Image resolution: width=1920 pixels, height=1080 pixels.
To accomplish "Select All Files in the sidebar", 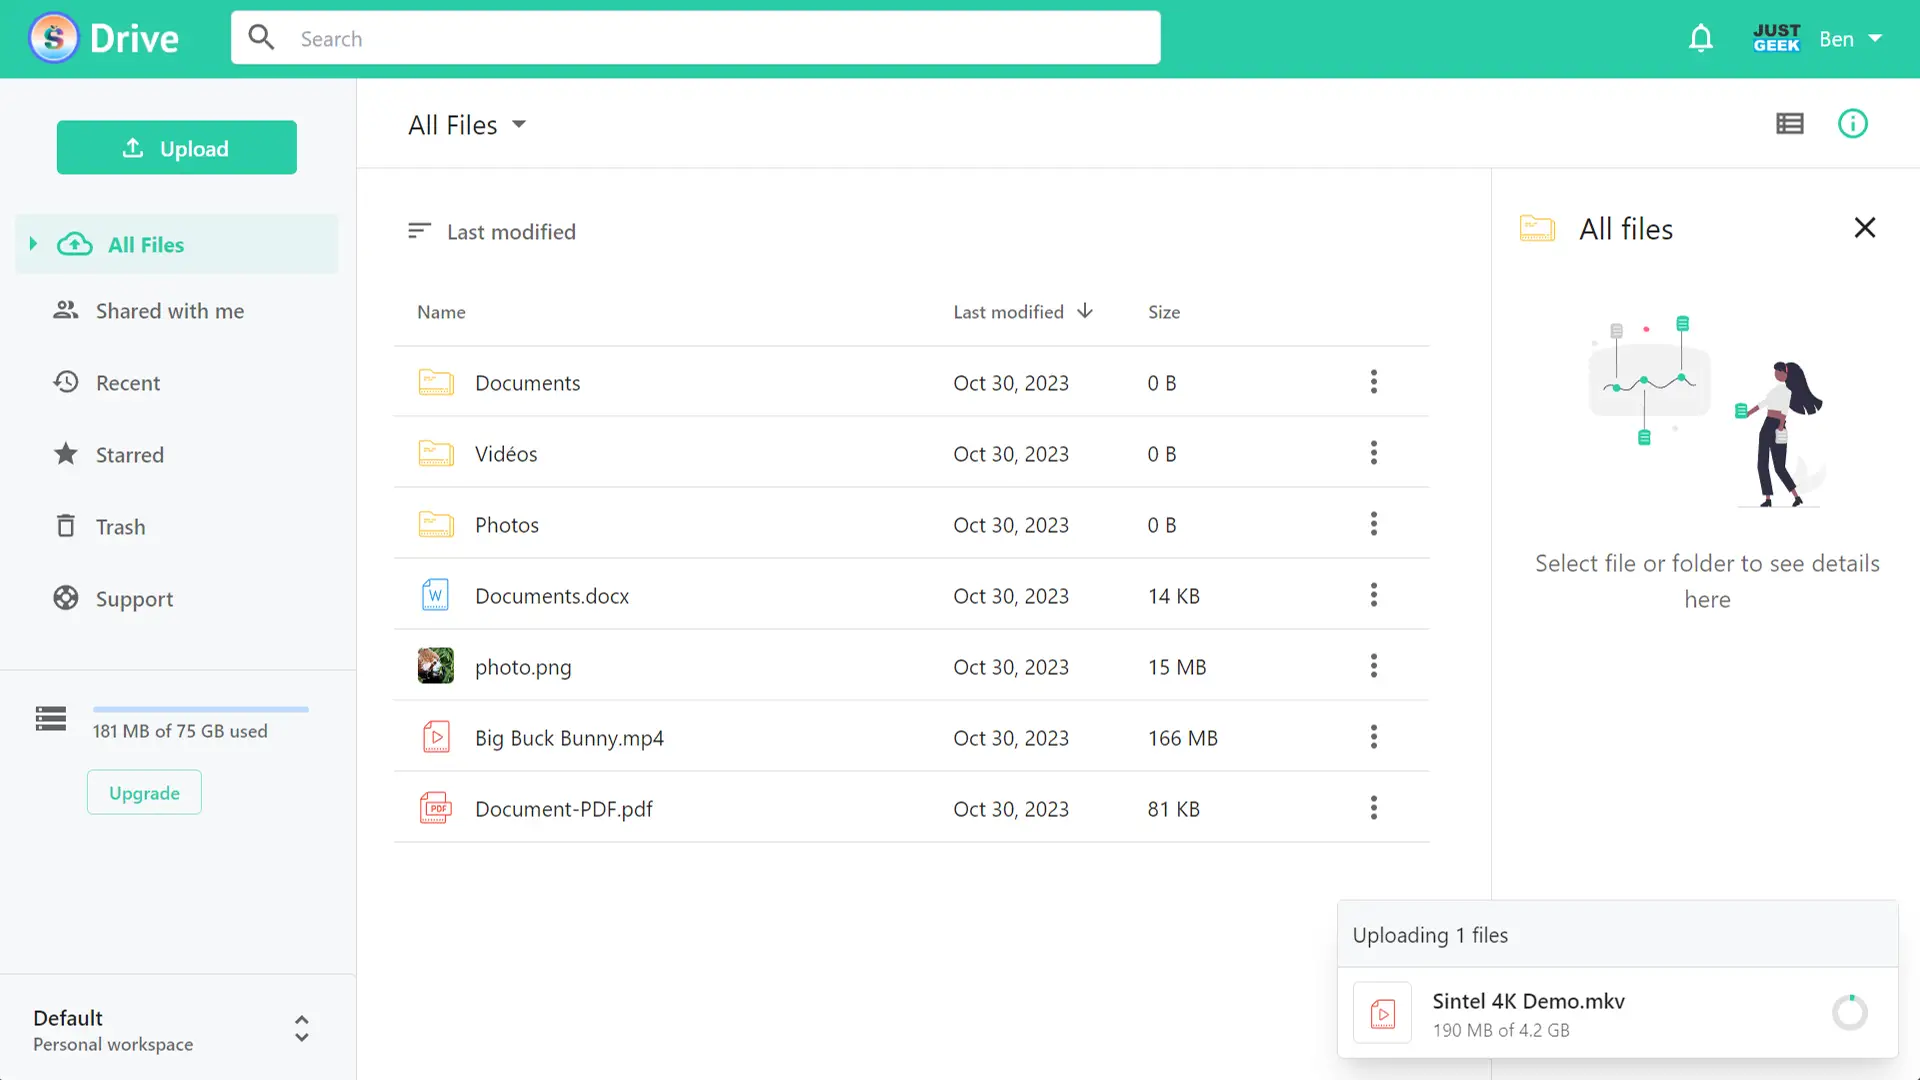I will tap(177, 244).
